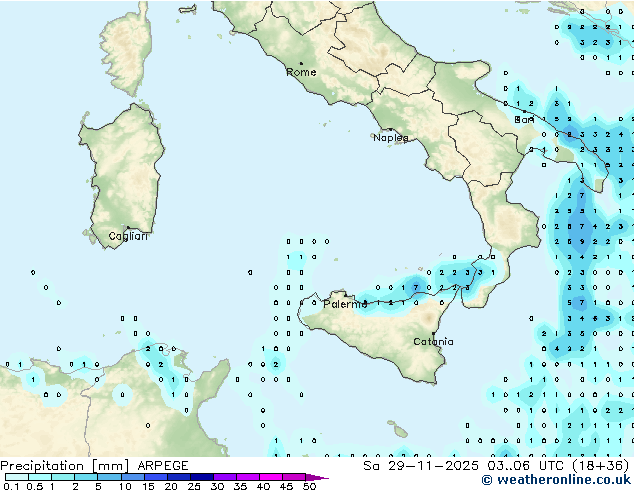The height and width of the screenshot is (490, 634).
Task: Click the 5 to 10 mm legend color box
Action: [109, 477]
